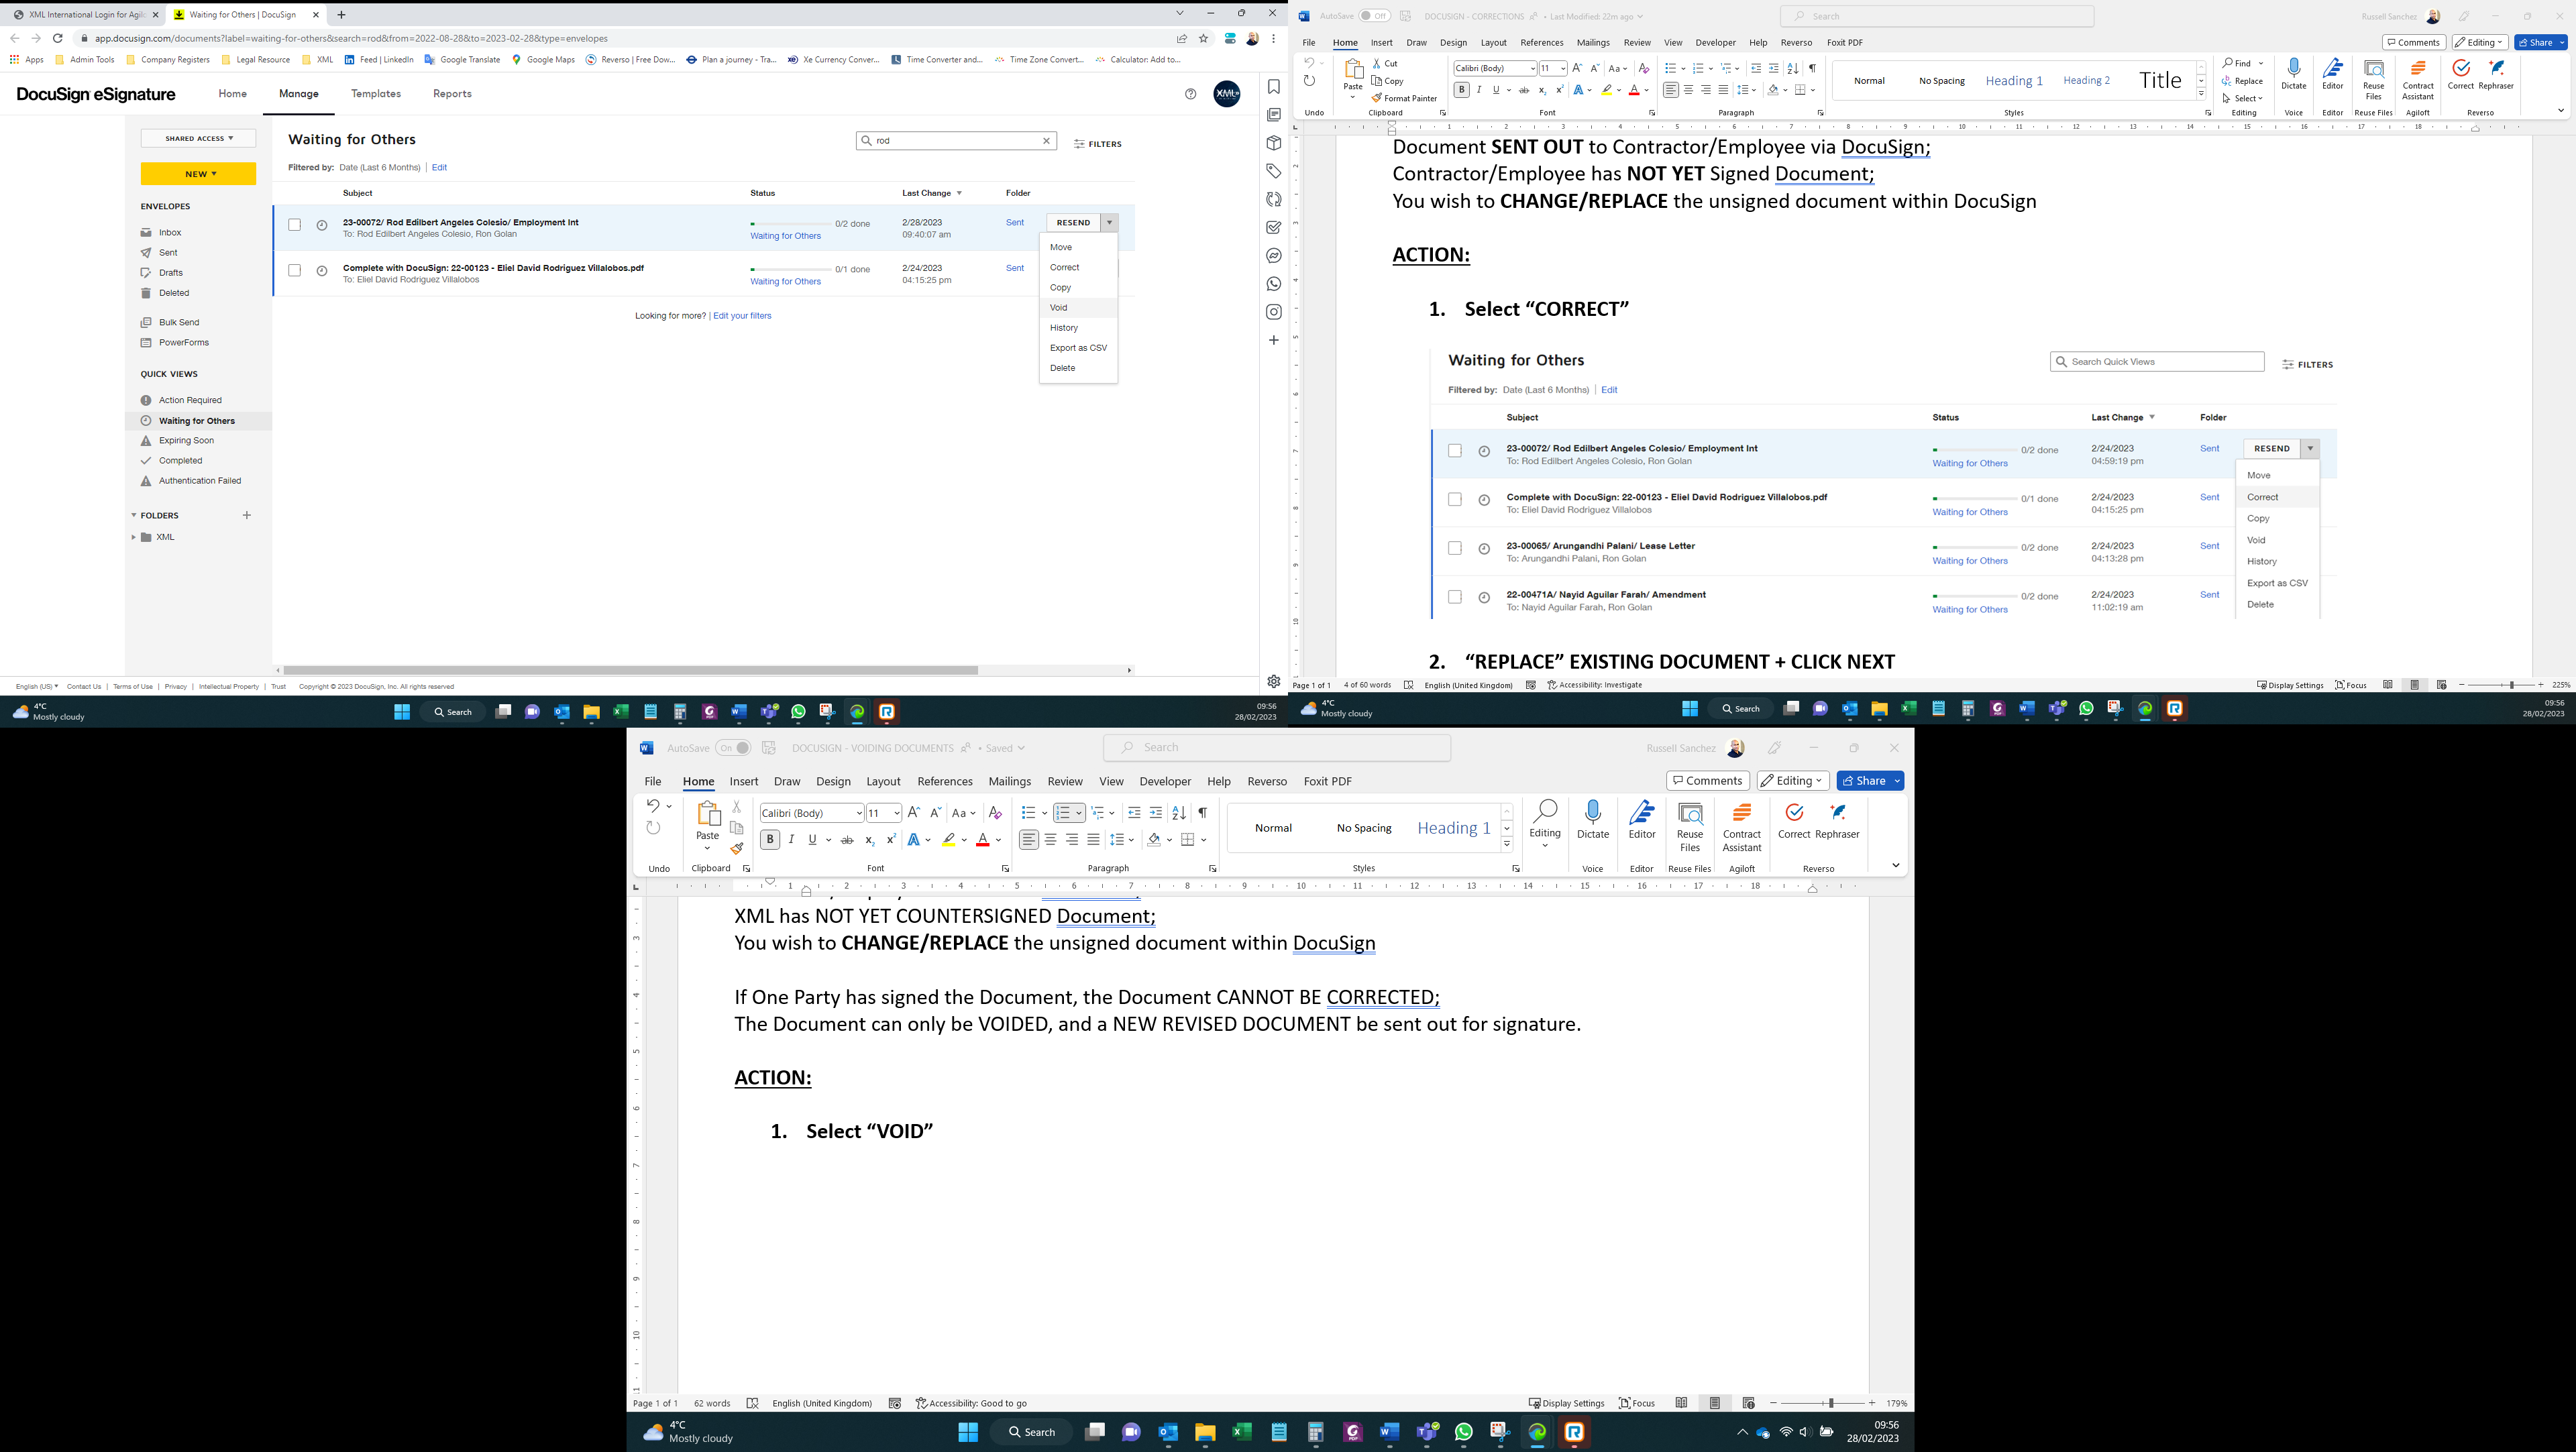Click the FILTERS button in DocuSign
Screen dimensions: 2576x1452
tap(1098, 143)
